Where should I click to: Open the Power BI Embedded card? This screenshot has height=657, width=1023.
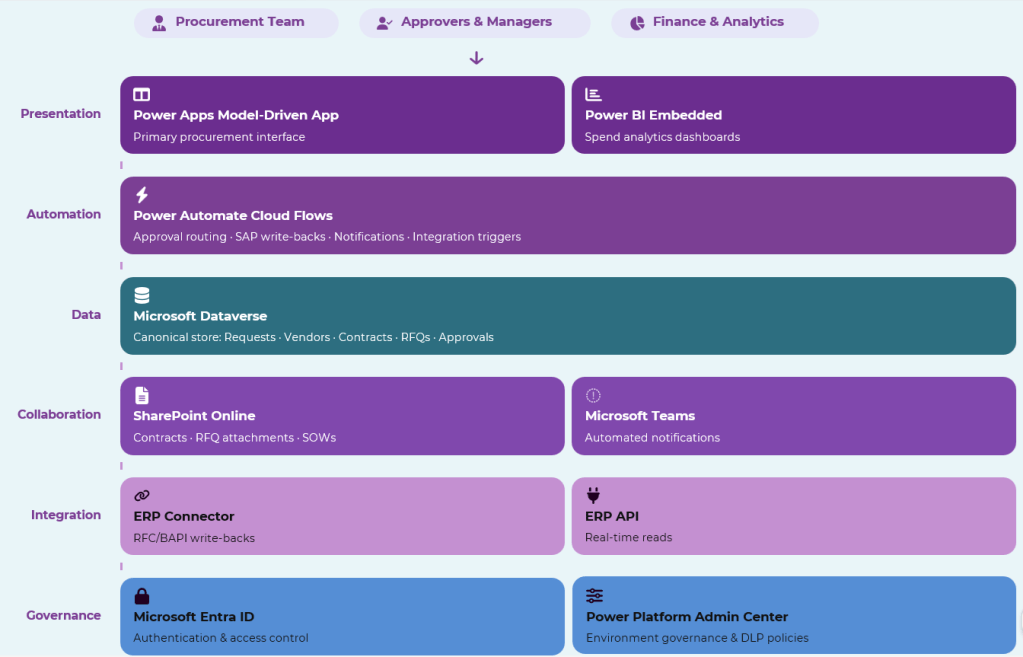(793, 115)
